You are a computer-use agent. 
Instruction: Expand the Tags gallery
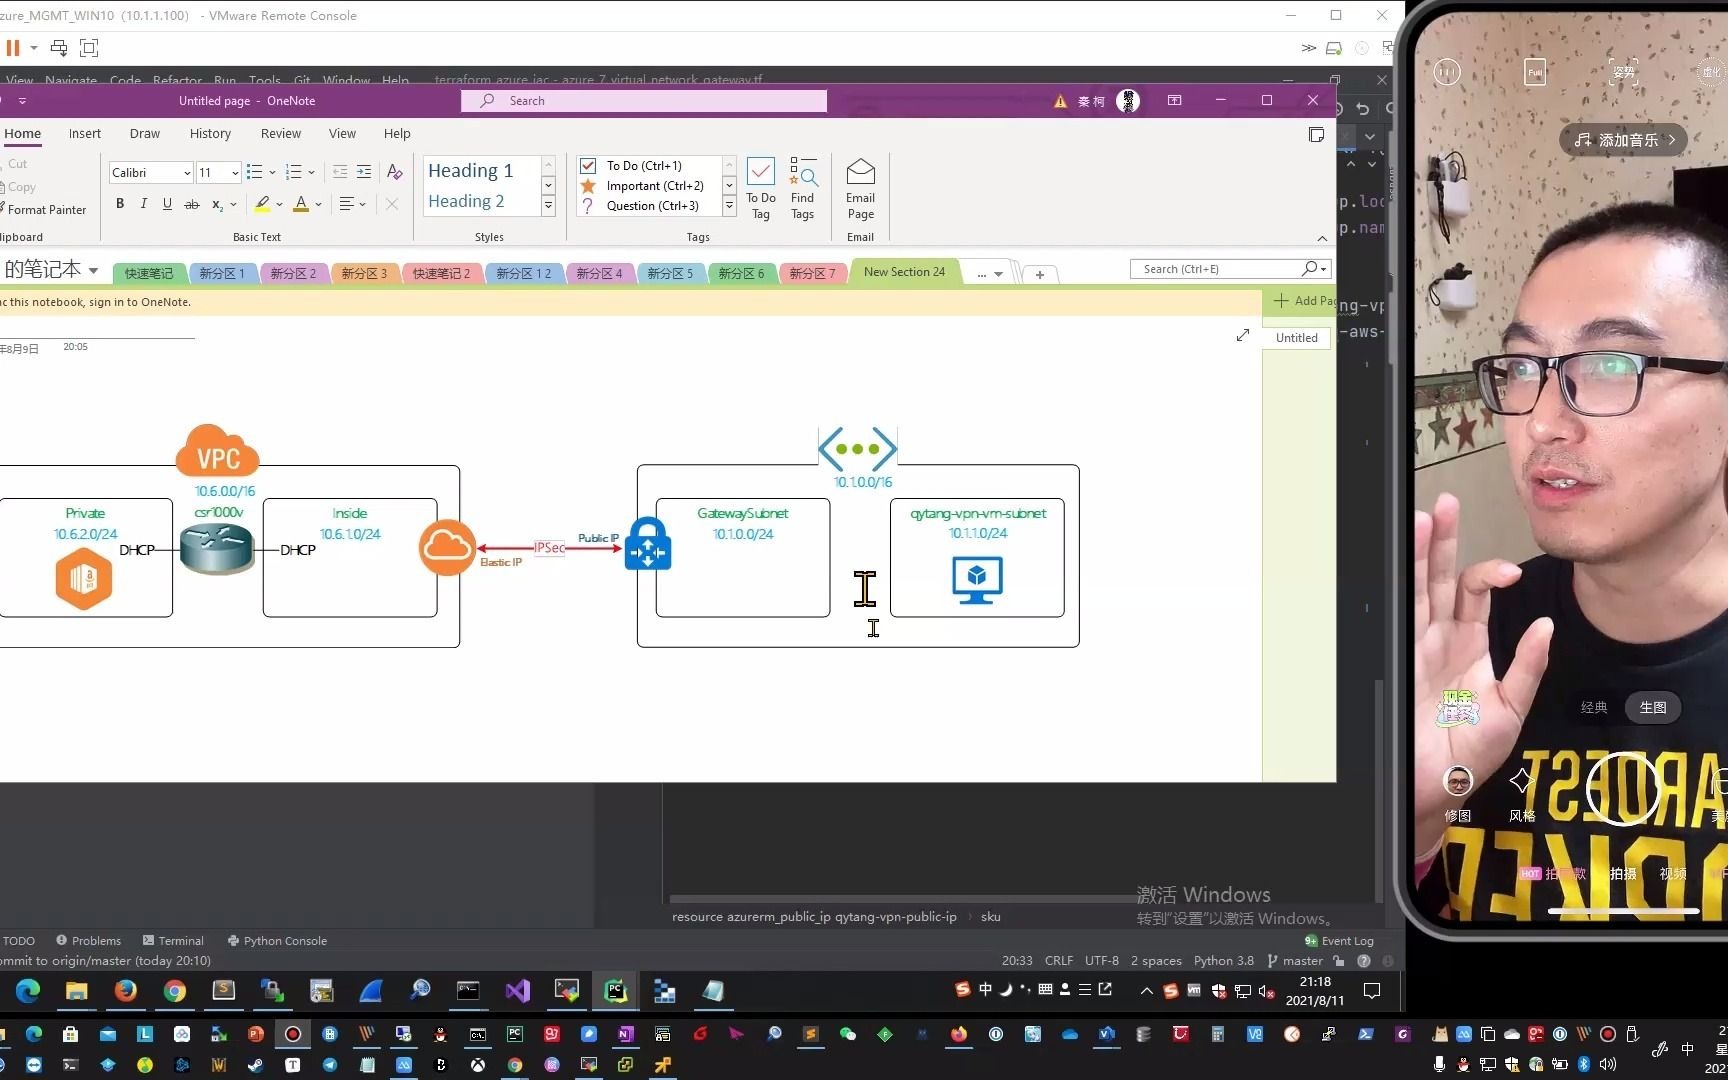(x=729, y=206)
